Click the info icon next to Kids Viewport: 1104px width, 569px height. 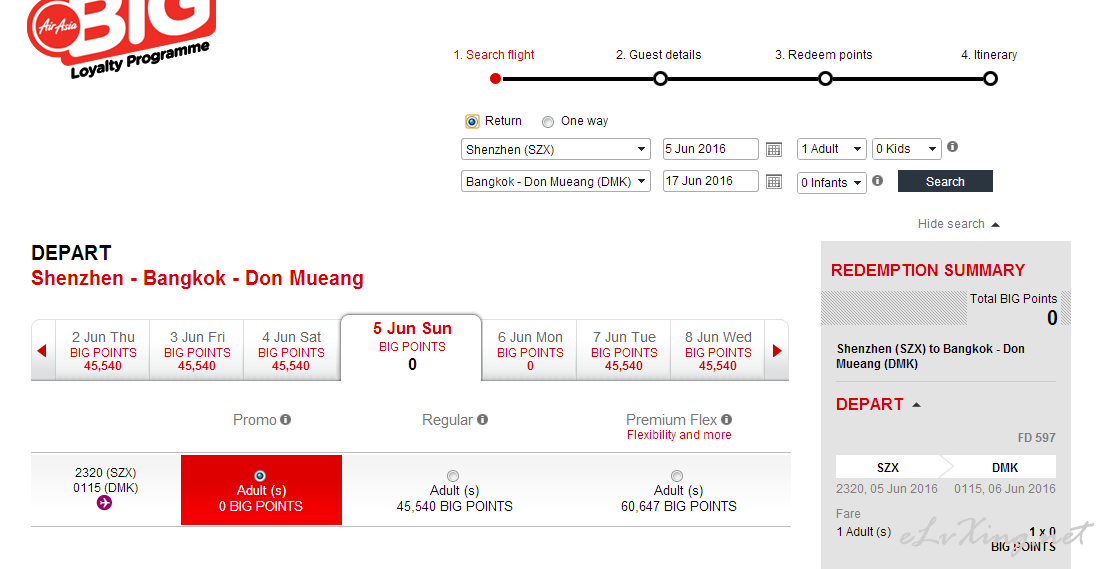point(953,146)
